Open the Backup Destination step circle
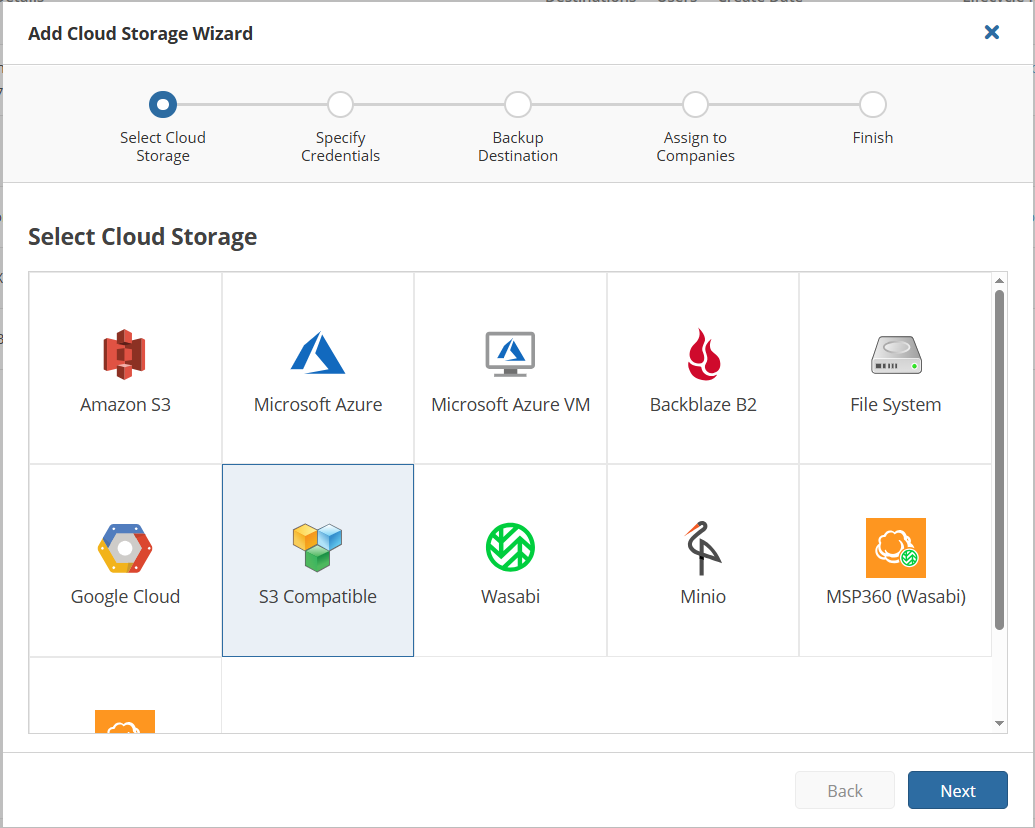 (518, 104)
